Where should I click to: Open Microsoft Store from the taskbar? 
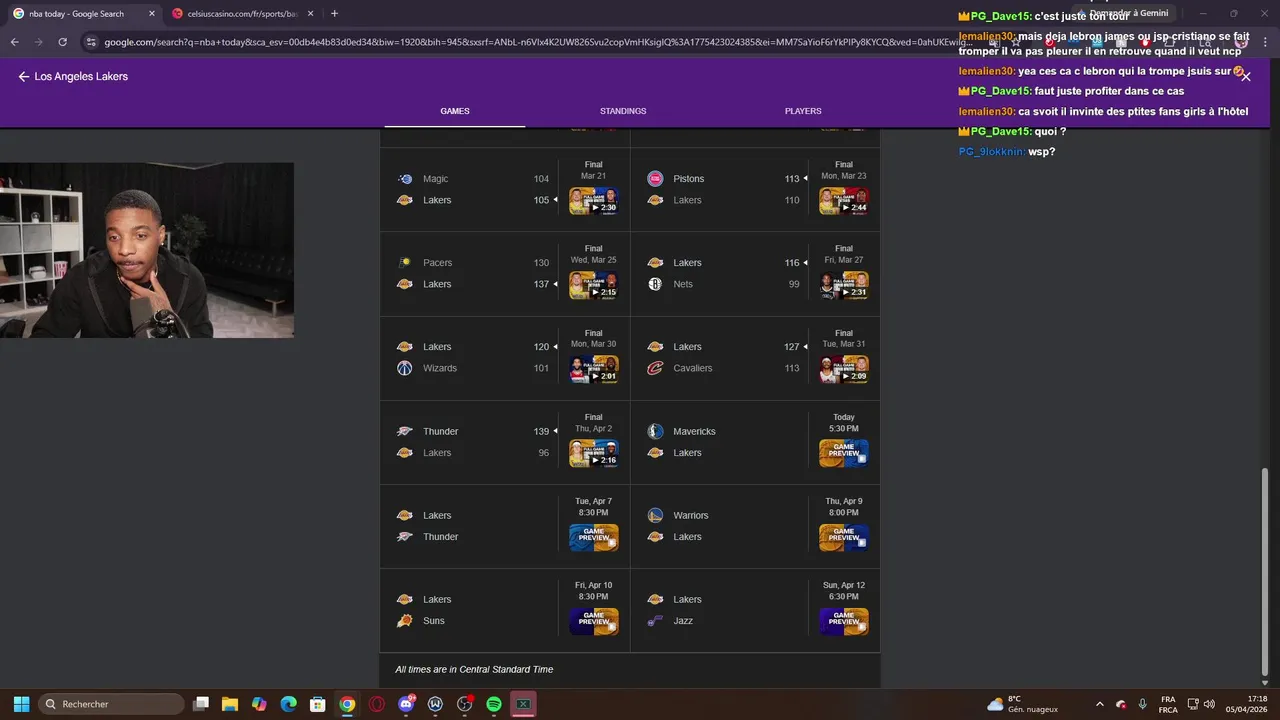[317, 704]
